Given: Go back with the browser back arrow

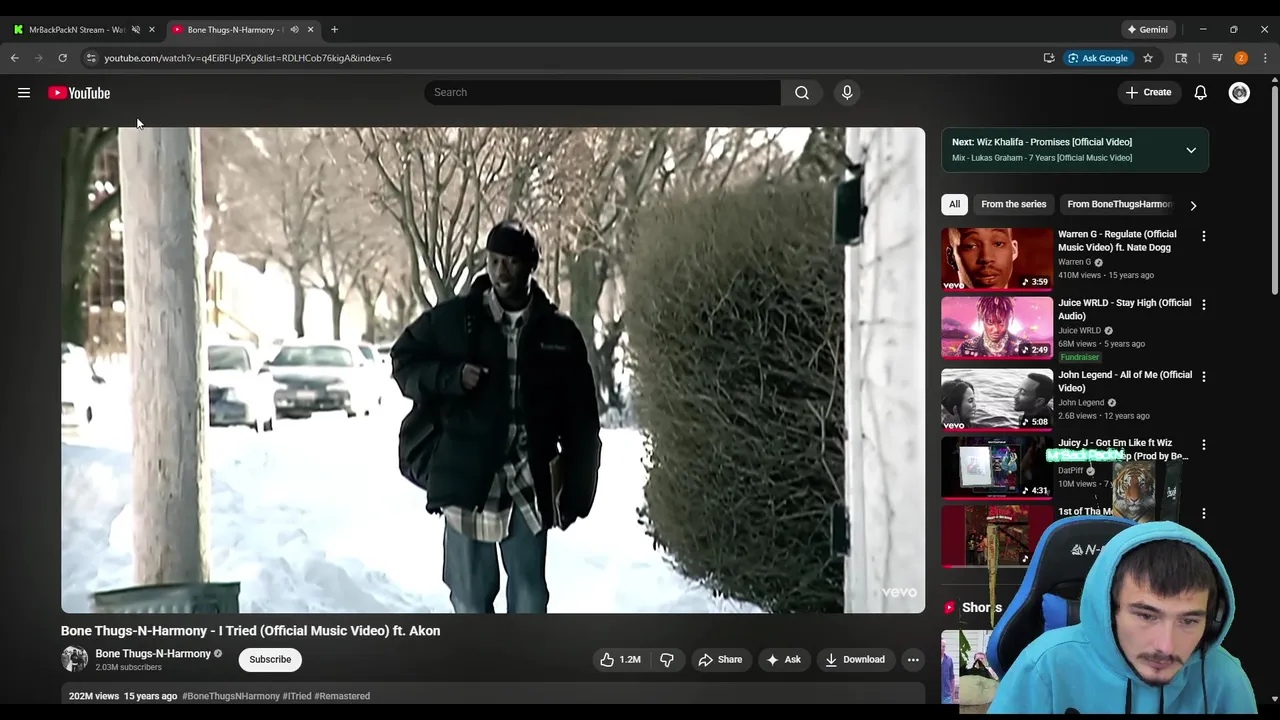Looking at the screenshot, I should click(15, 58).
